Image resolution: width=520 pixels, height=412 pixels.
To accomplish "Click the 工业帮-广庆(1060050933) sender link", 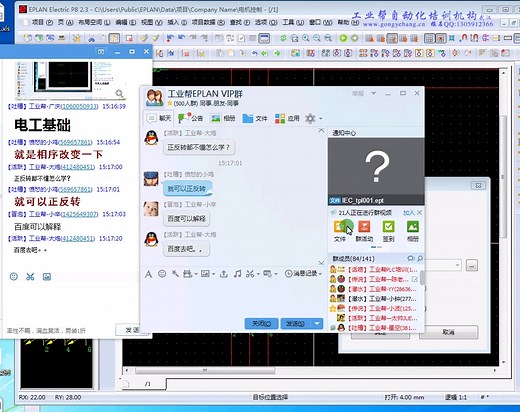I will (x=63, y=106).
